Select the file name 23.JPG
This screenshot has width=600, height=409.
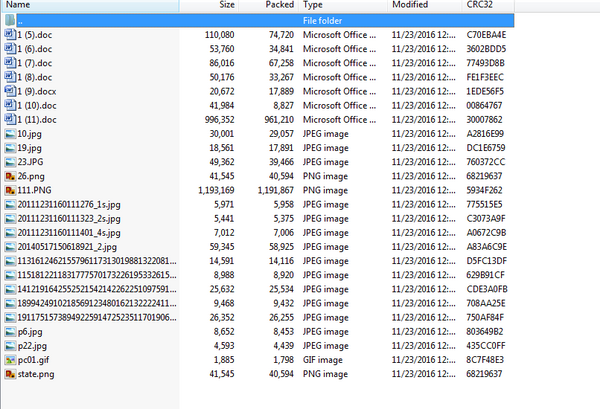30,162
